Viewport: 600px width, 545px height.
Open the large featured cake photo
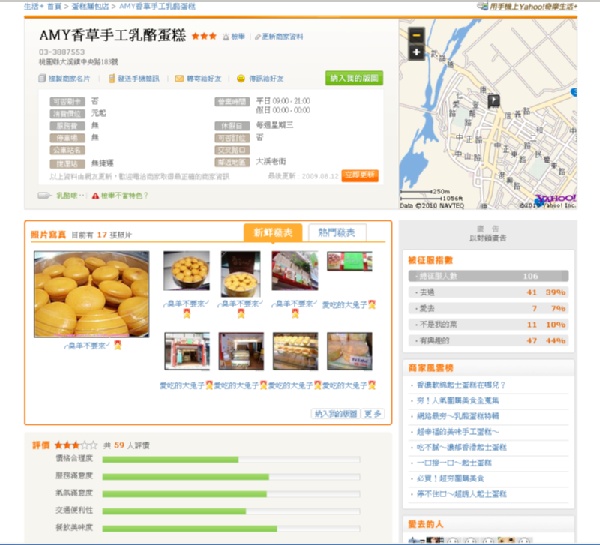point(91,294)
